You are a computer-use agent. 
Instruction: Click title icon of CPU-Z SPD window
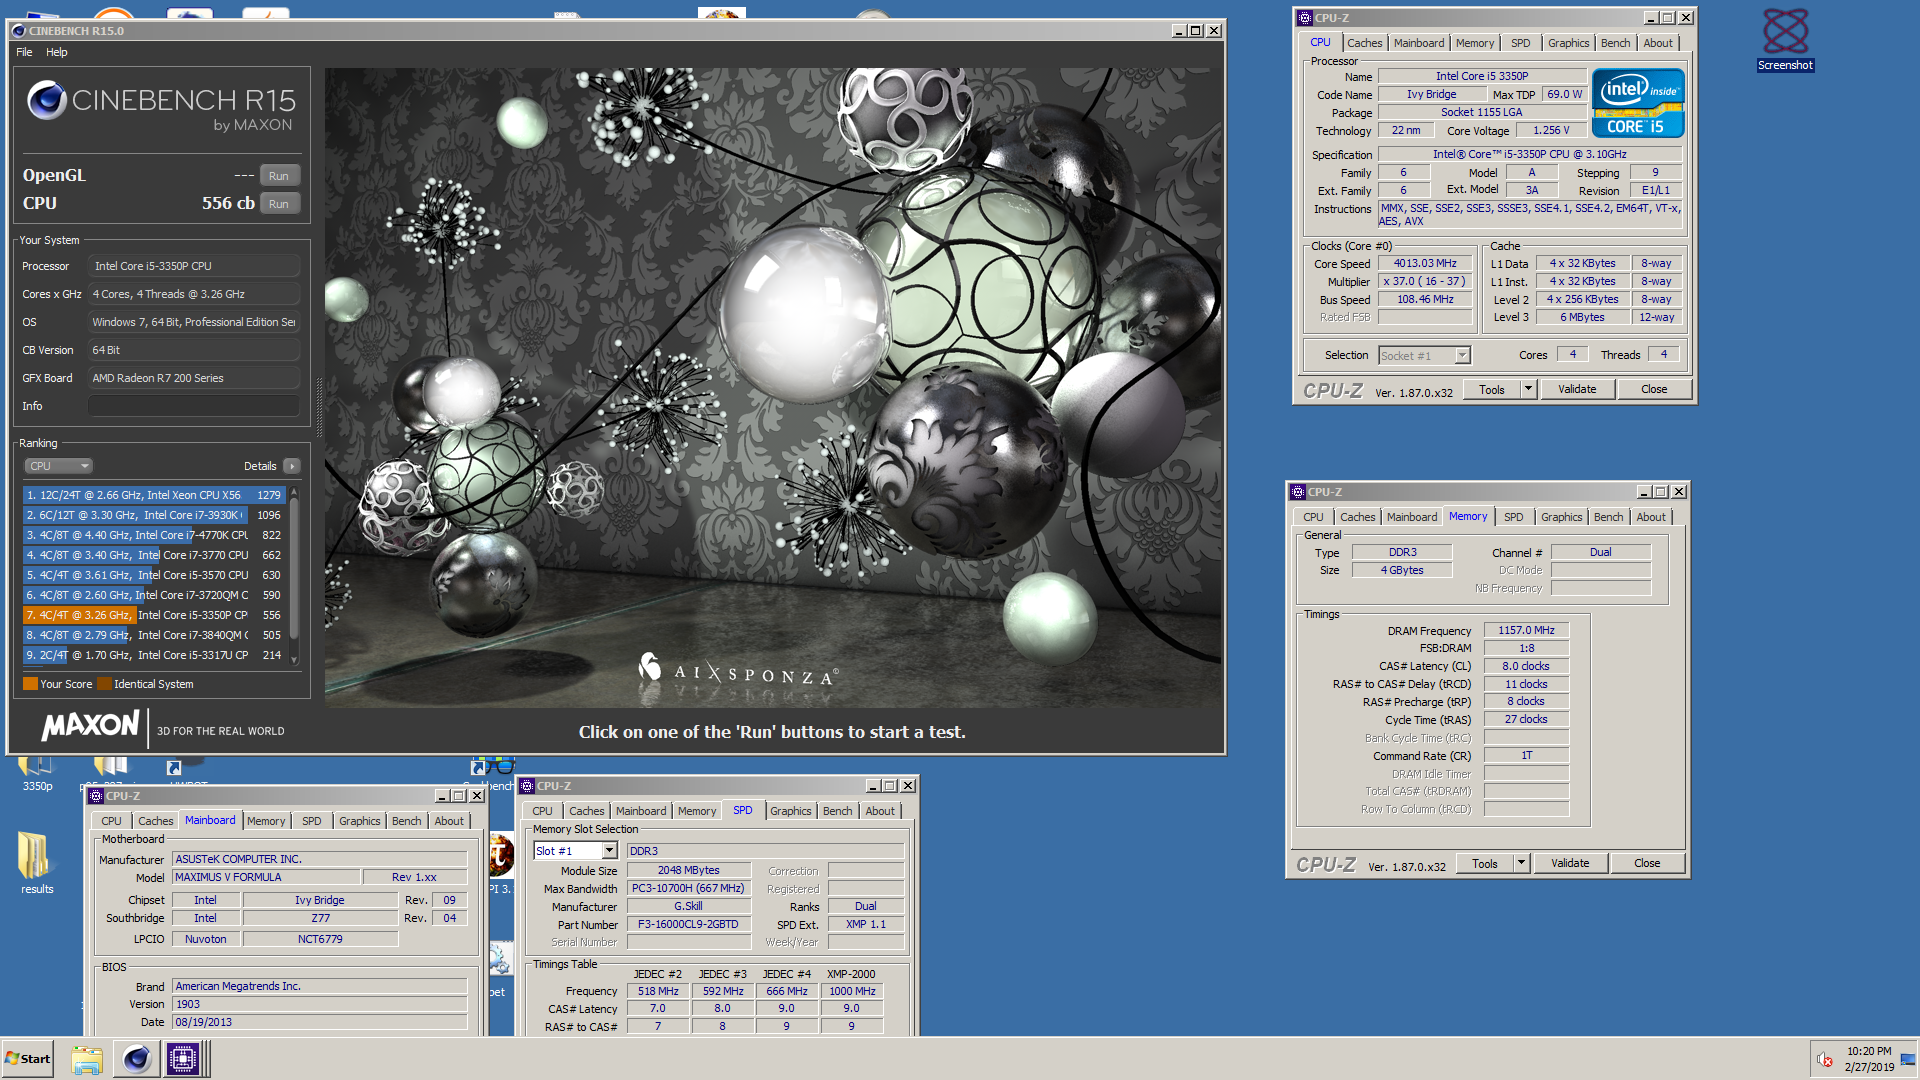pos(527,786)
